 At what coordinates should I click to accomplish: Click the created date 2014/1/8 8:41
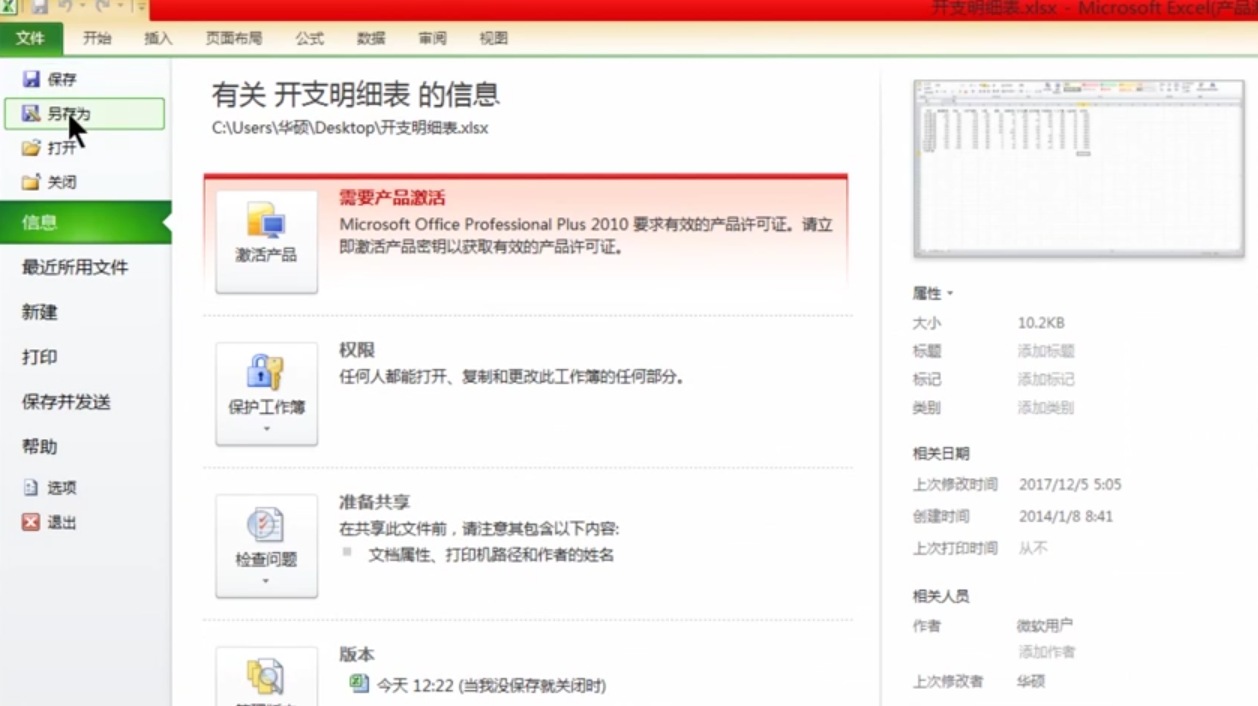[1066, 516]
